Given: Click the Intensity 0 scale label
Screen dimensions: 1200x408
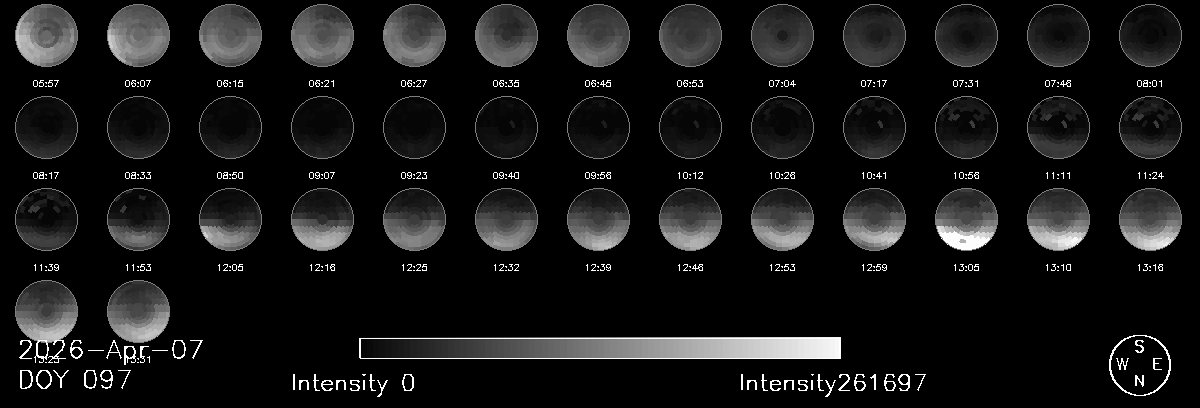Looking at the screenshot, I should (353, 383).
